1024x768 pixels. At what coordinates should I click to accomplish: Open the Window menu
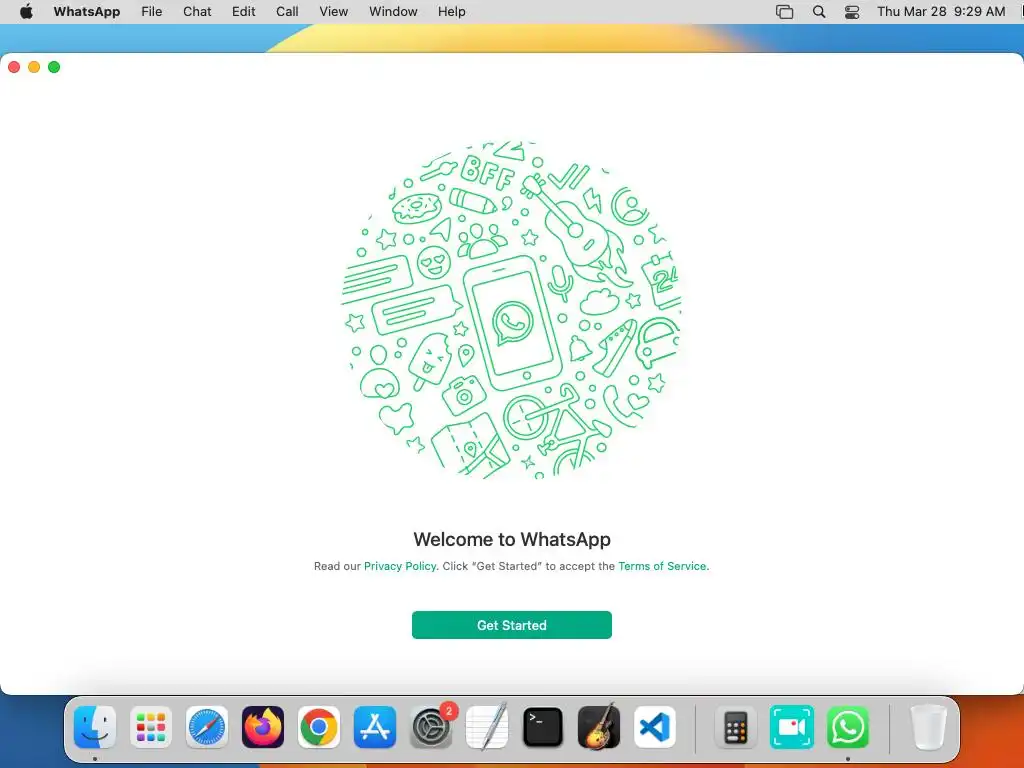pyautogui.click(x=393, y=12)
